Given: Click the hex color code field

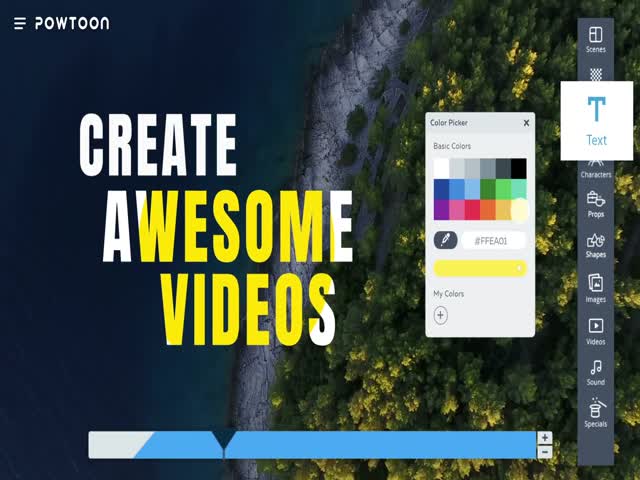Looking at the screenshot, I should pyautogui.click(x=494, y=241).
